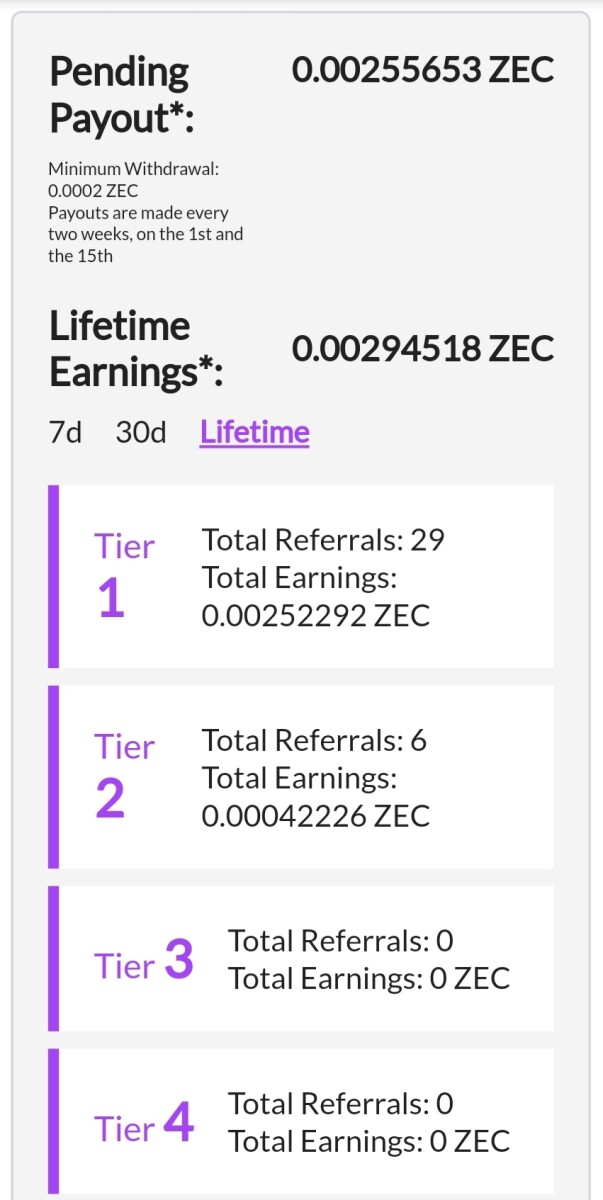Image resolution: width=603 pixels, height=1200 pixels.
Task: Click the payout schedule note text
Action: pos(146,234)
